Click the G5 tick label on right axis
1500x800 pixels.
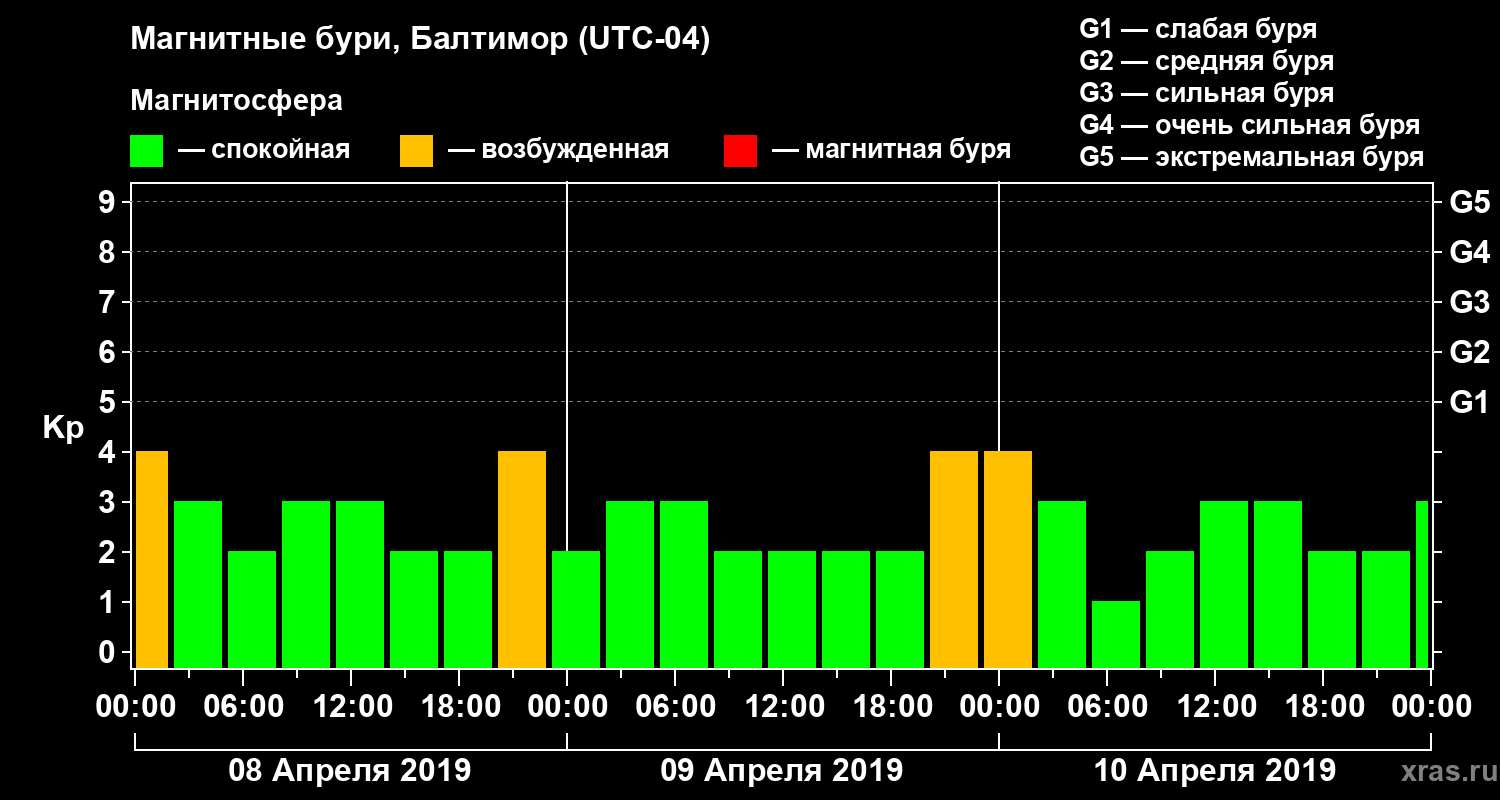point(1470,203)
